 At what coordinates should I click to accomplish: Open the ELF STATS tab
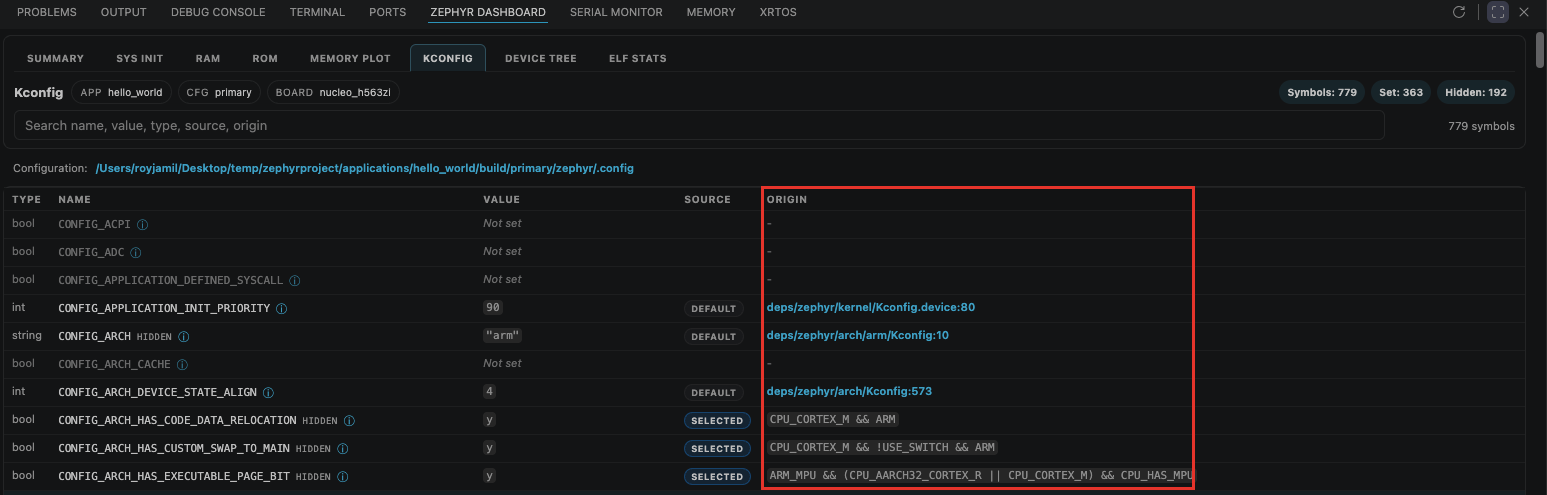tap(638, 58)
